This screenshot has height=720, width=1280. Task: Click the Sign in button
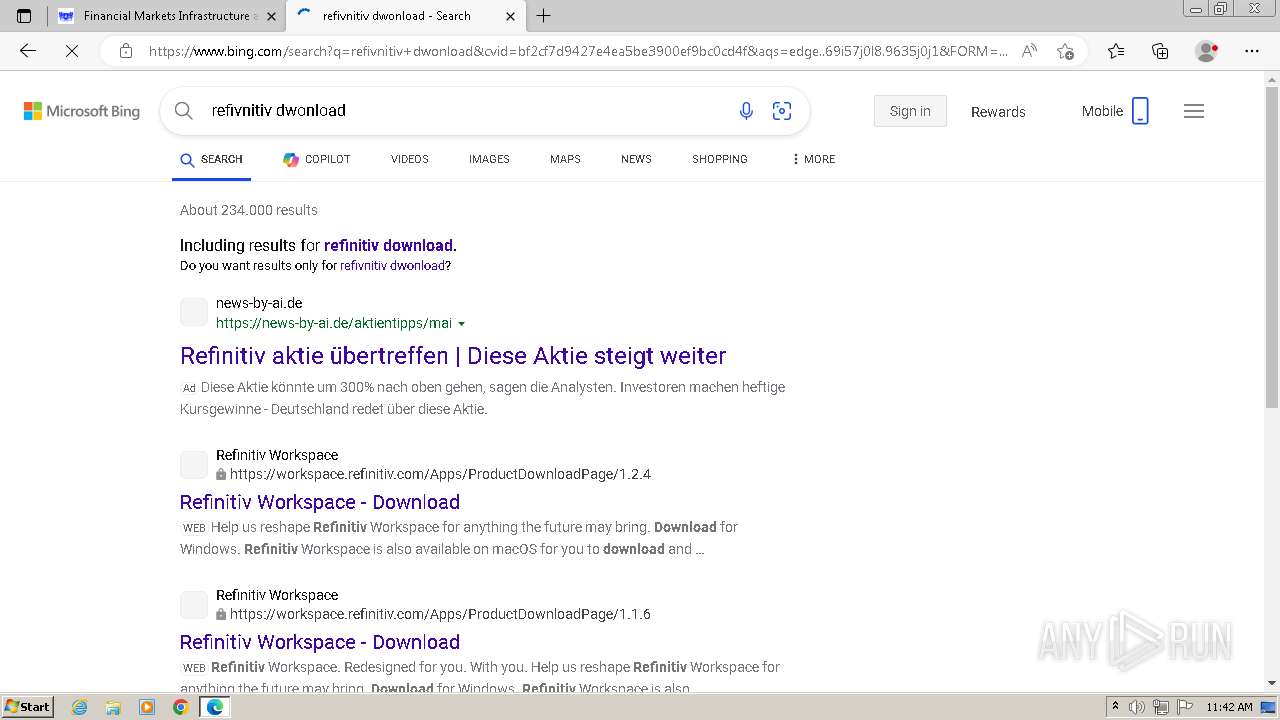click(909, 111)
